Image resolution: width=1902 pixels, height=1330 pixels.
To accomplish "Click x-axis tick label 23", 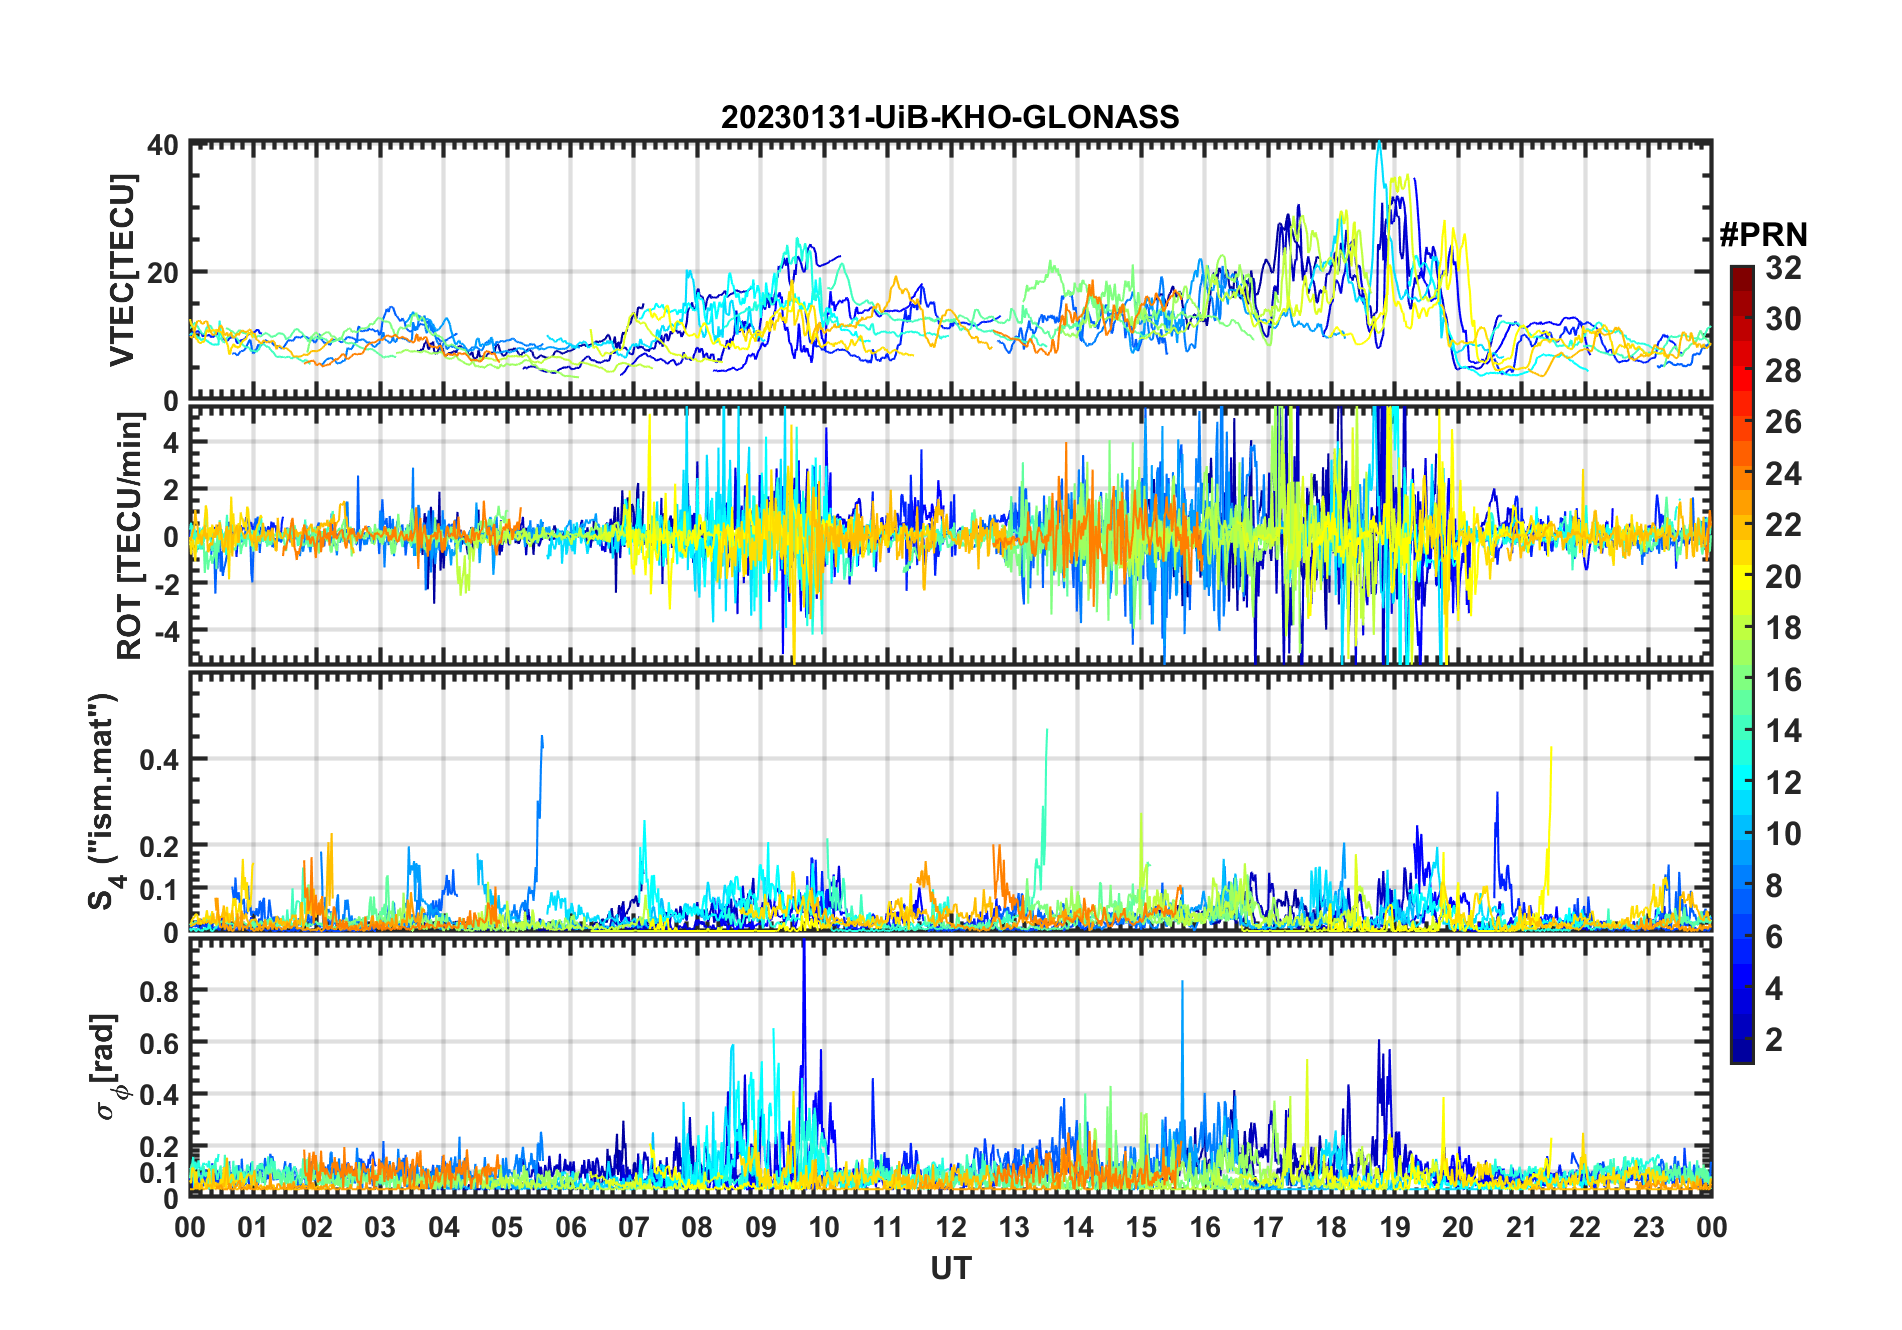I will [x=1648, y=1227].
